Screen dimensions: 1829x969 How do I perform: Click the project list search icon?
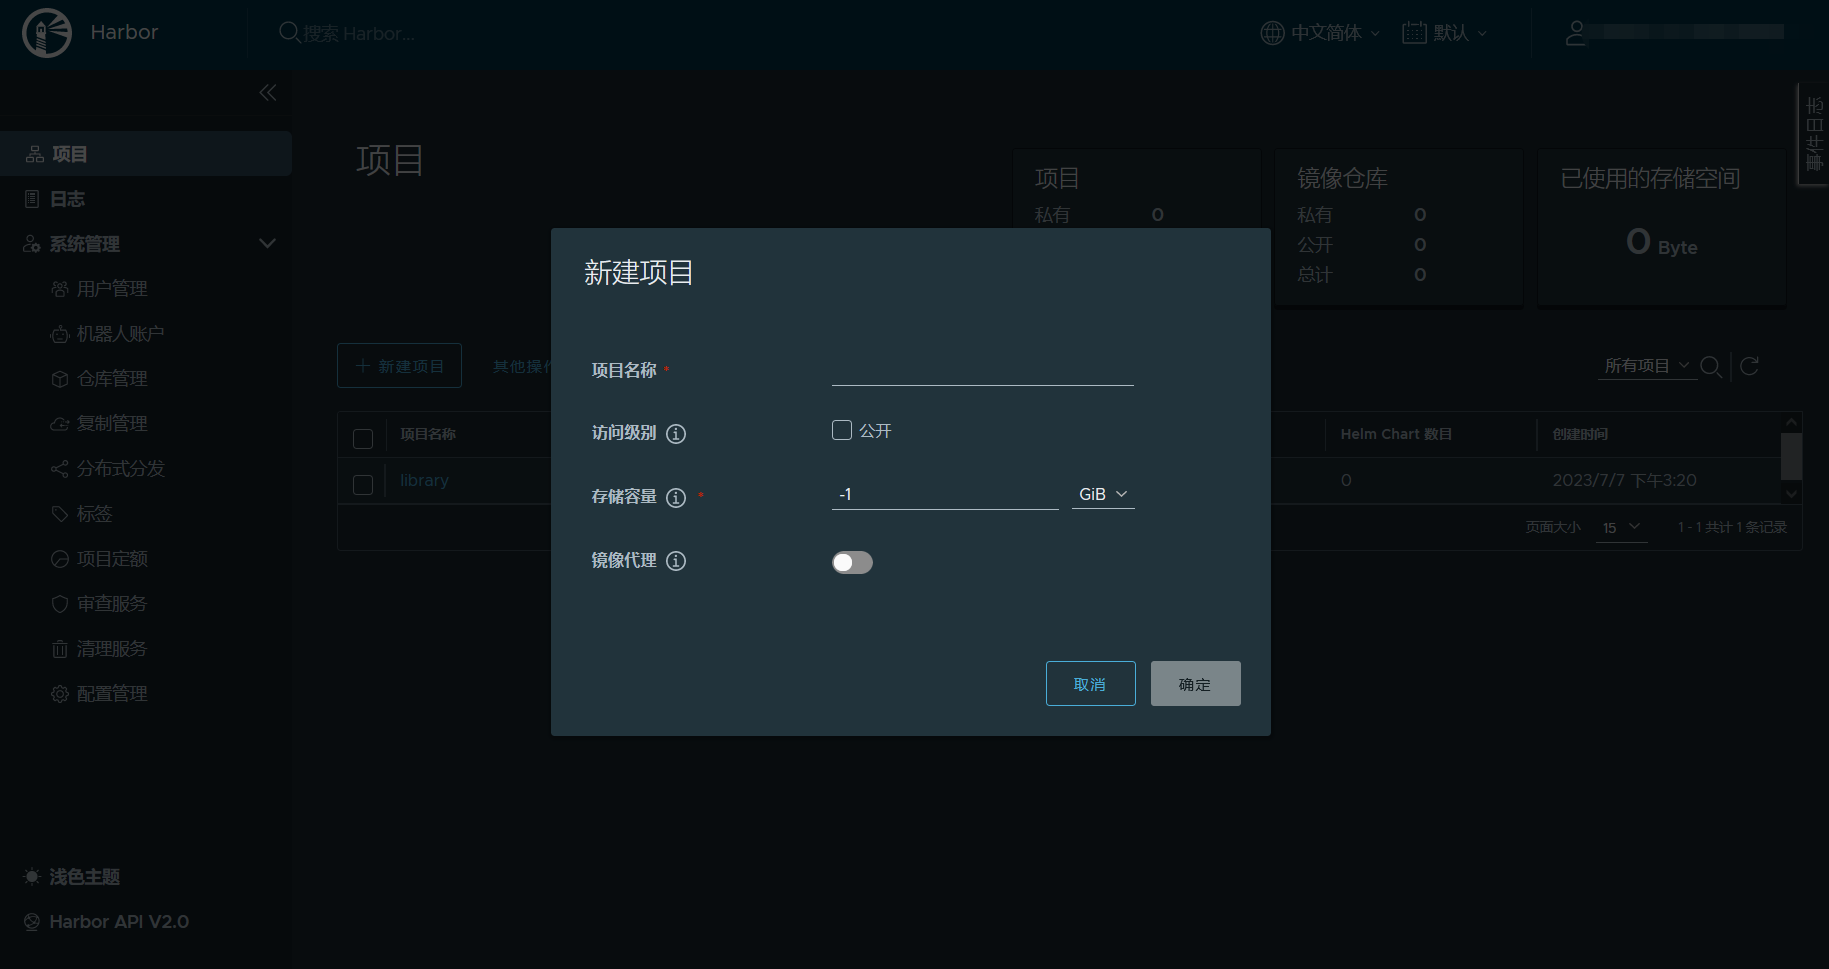coord(1711,367)
